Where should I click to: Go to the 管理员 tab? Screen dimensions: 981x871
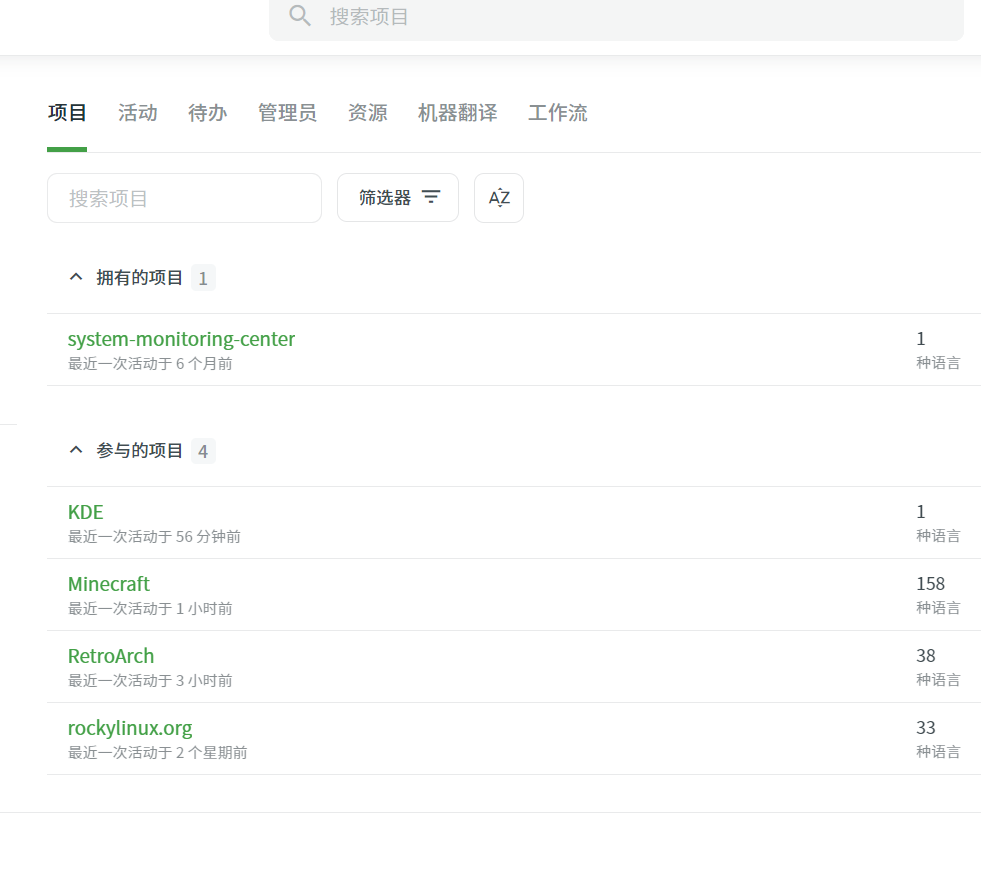pyautogui.click(x=287, y=113)
